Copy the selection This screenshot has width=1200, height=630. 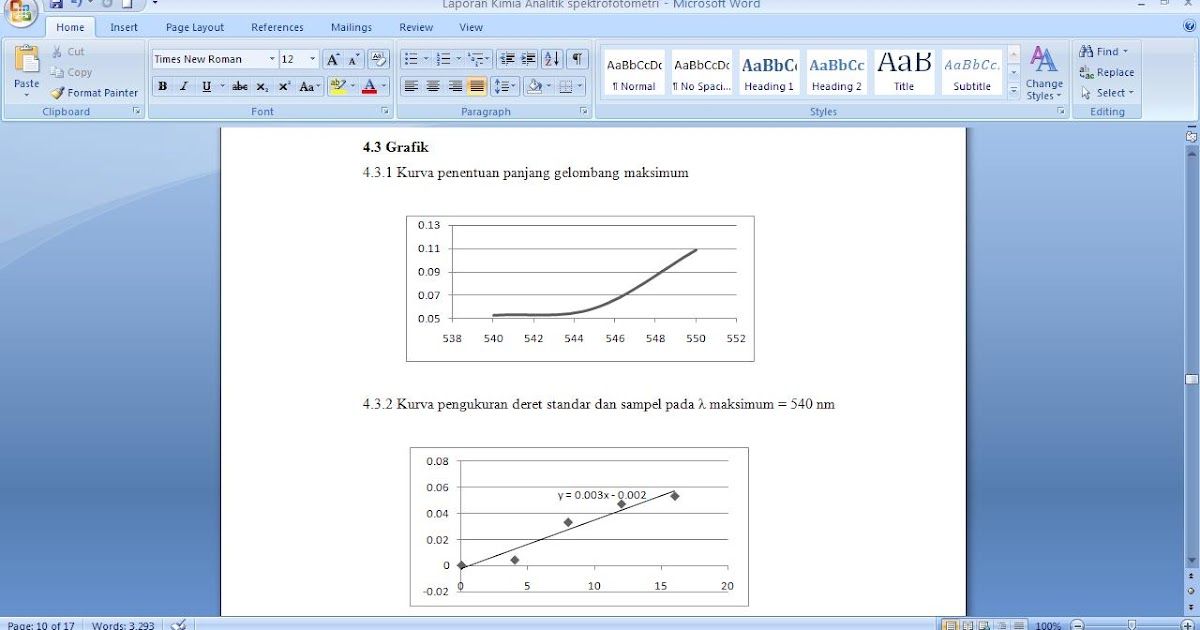[x=71, y=72]
